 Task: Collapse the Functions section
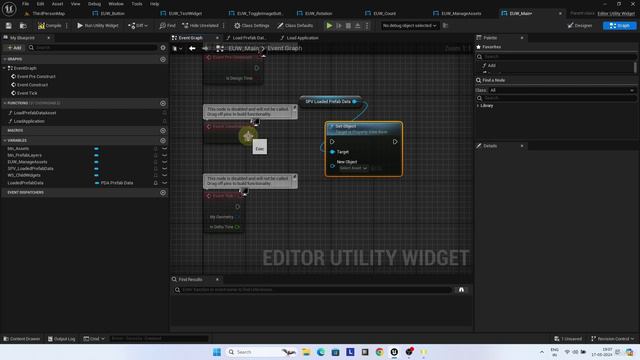coord(5,103)
